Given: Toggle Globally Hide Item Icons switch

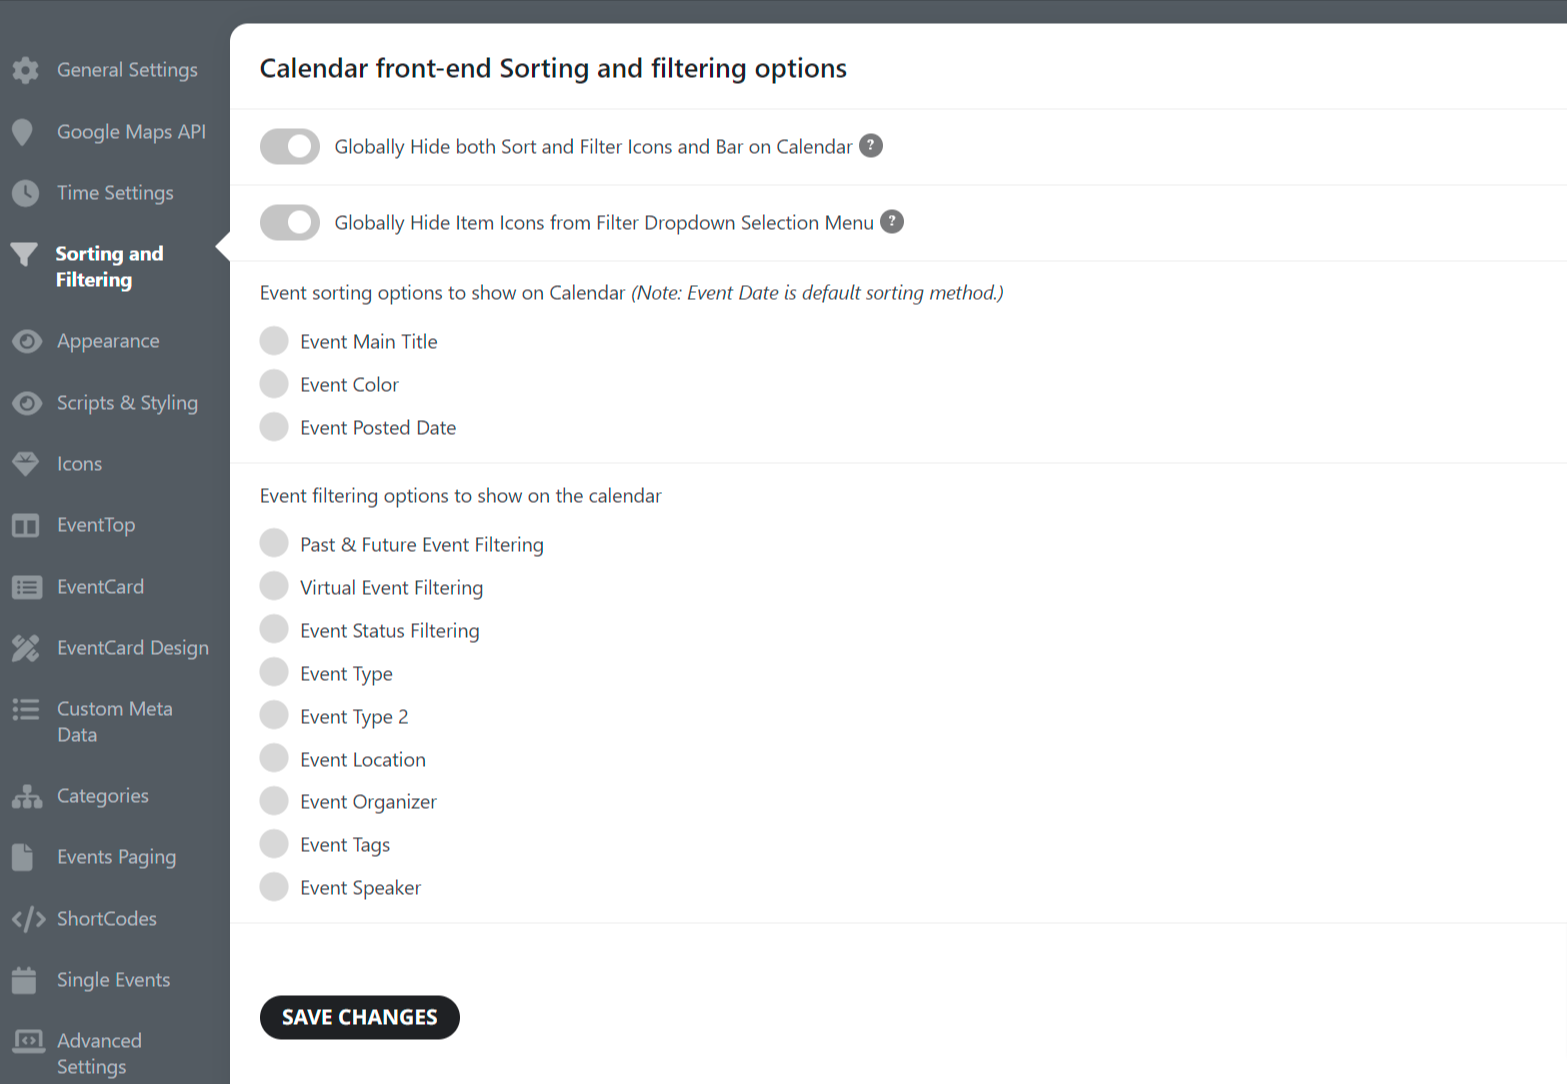Looking at the screenshot, I should pyautogui.click(x=290, y=223).
